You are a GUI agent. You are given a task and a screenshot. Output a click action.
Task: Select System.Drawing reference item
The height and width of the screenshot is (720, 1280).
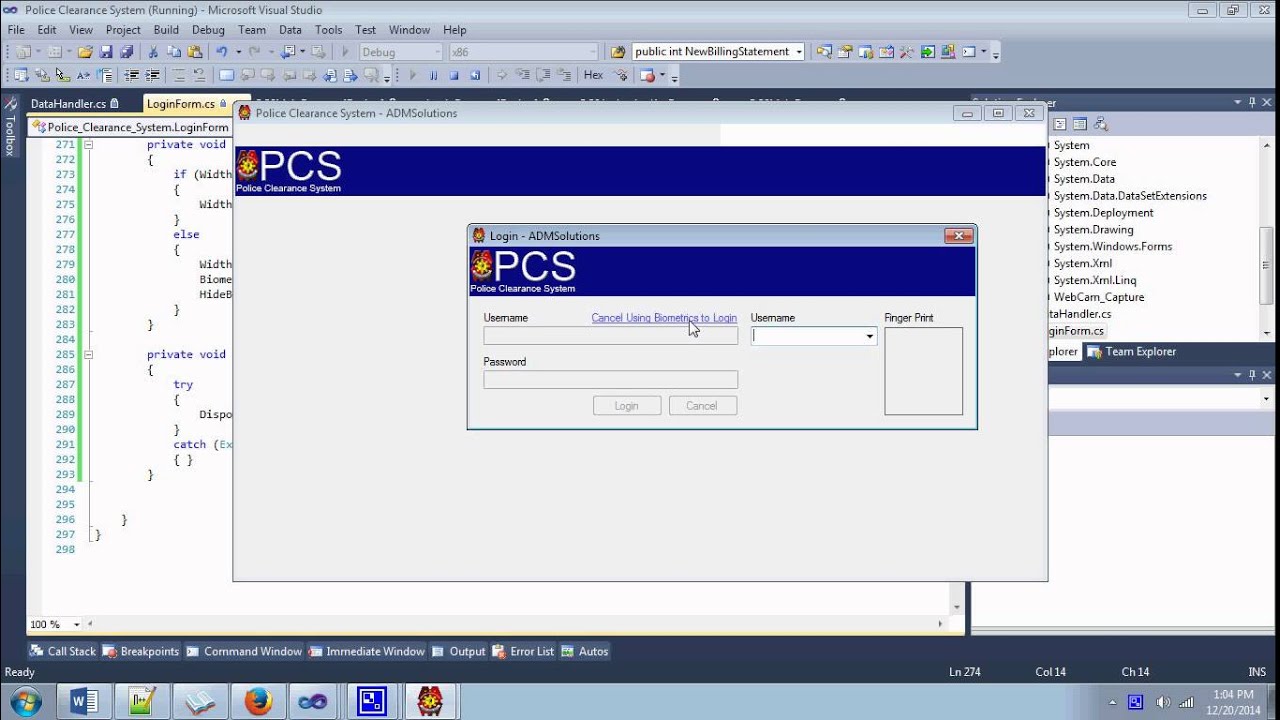[x=1093, y=229]
